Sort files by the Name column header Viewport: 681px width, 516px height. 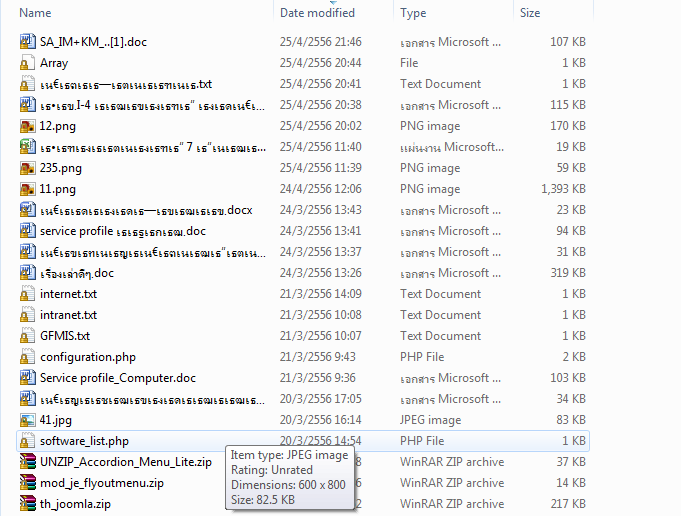tap(35, 13)
